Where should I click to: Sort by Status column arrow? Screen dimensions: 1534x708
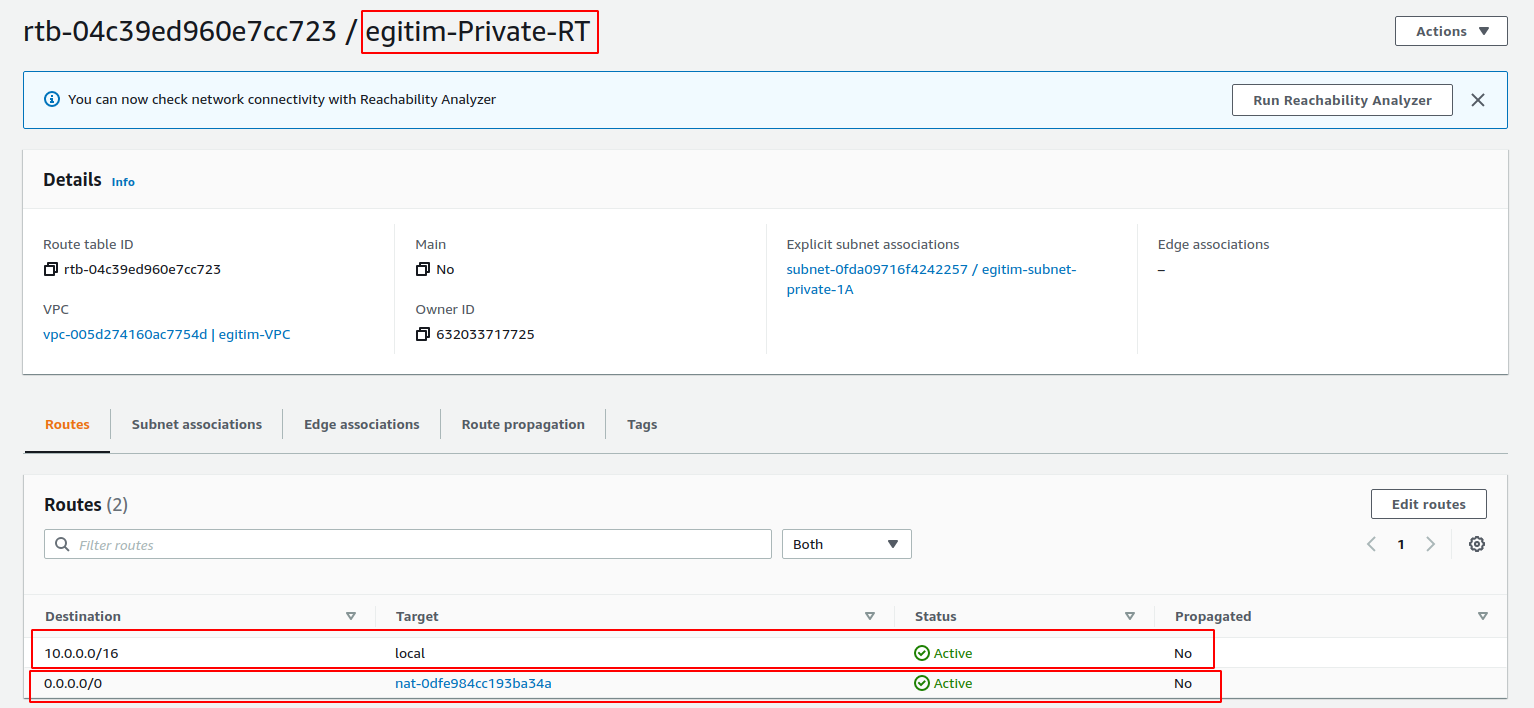(1130, 616)
